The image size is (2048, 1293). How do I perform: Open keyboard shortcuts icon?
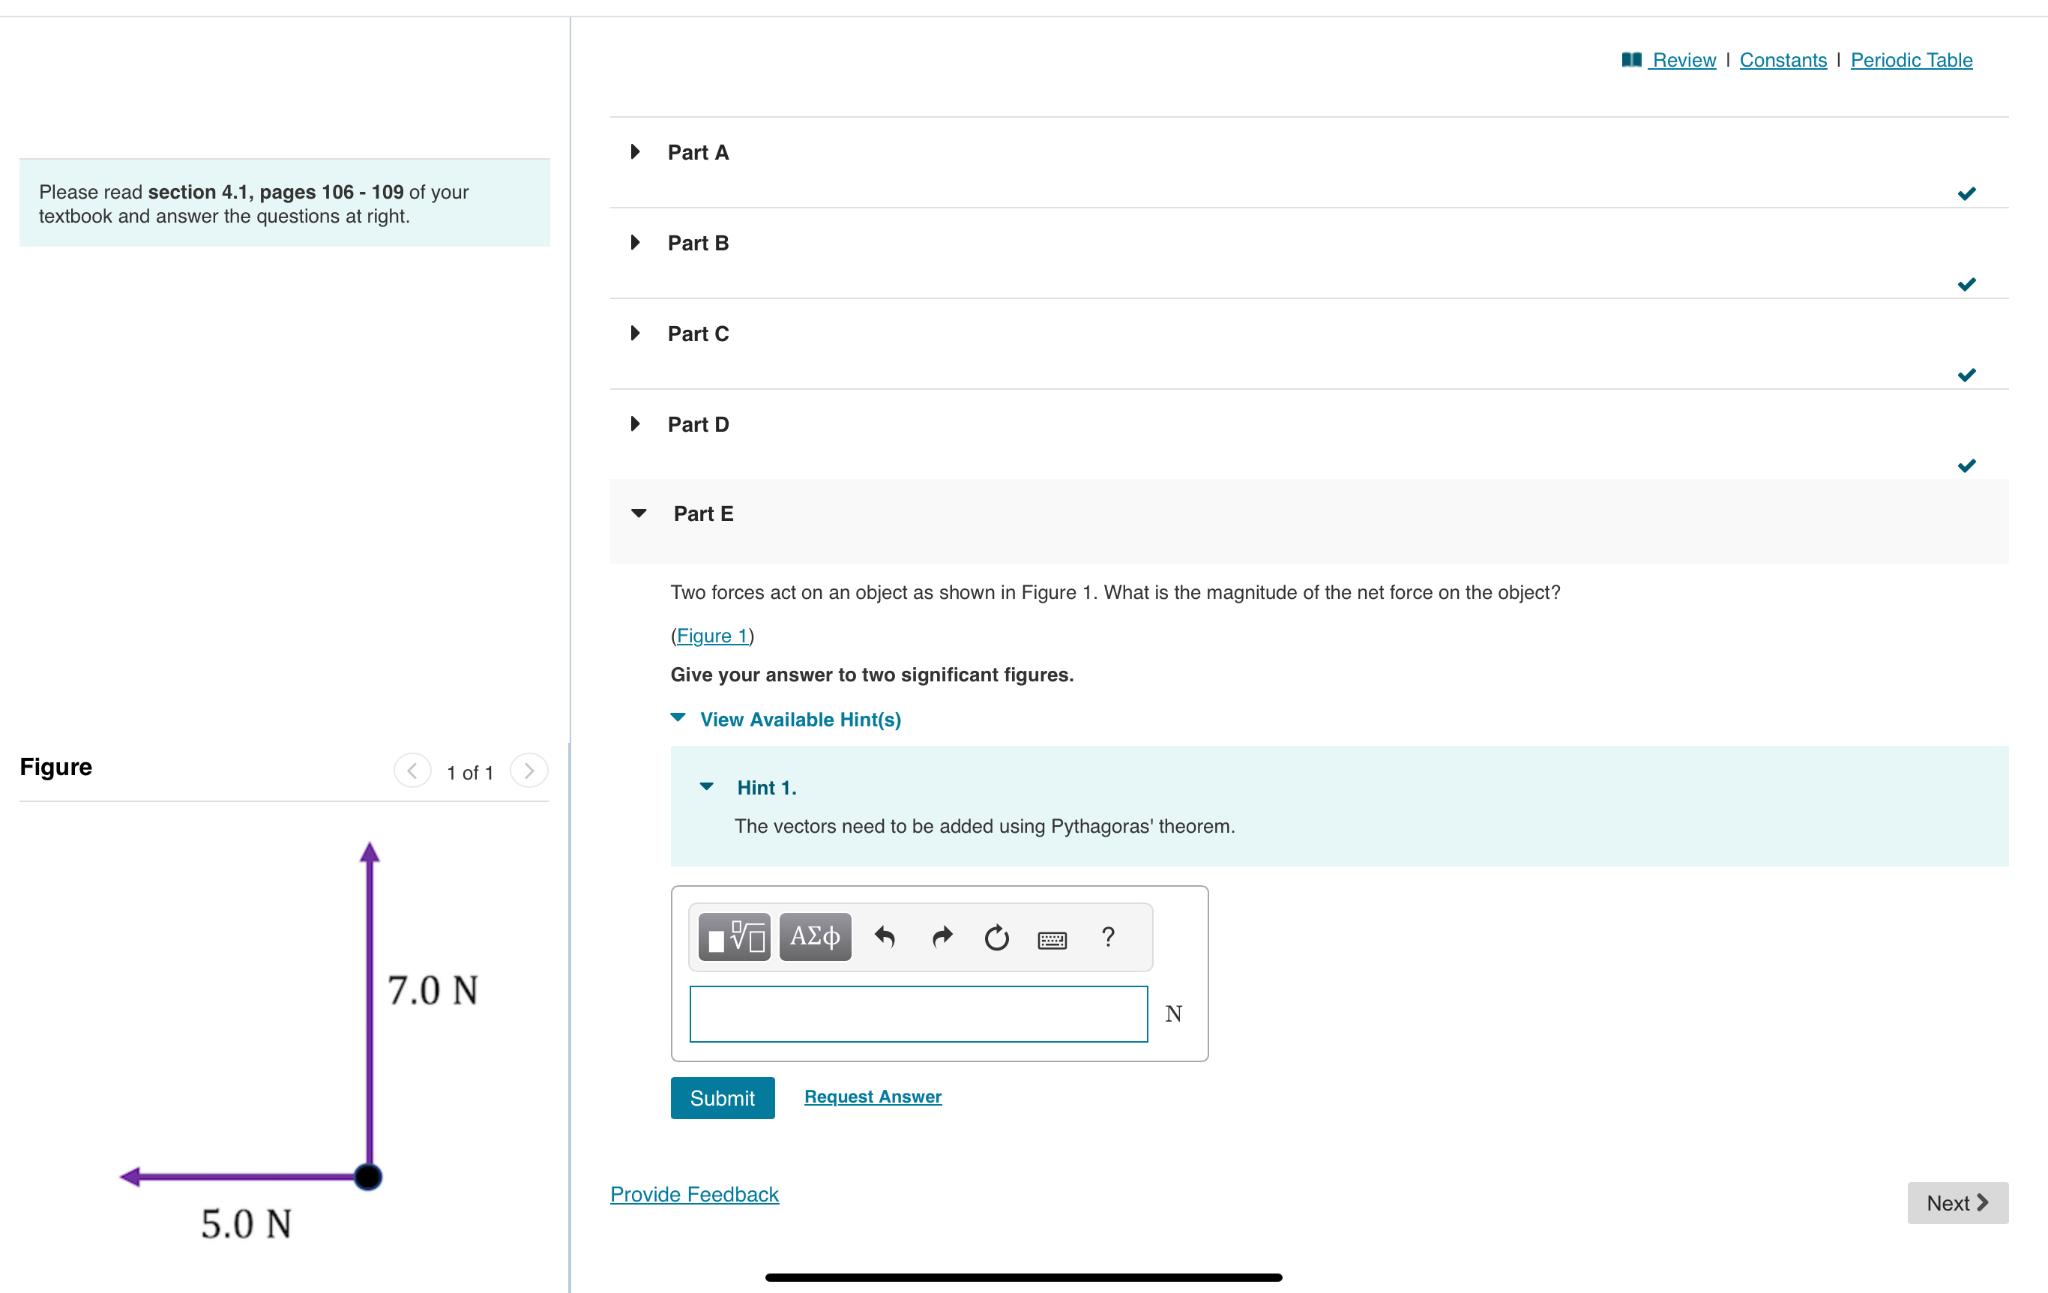1052,939
